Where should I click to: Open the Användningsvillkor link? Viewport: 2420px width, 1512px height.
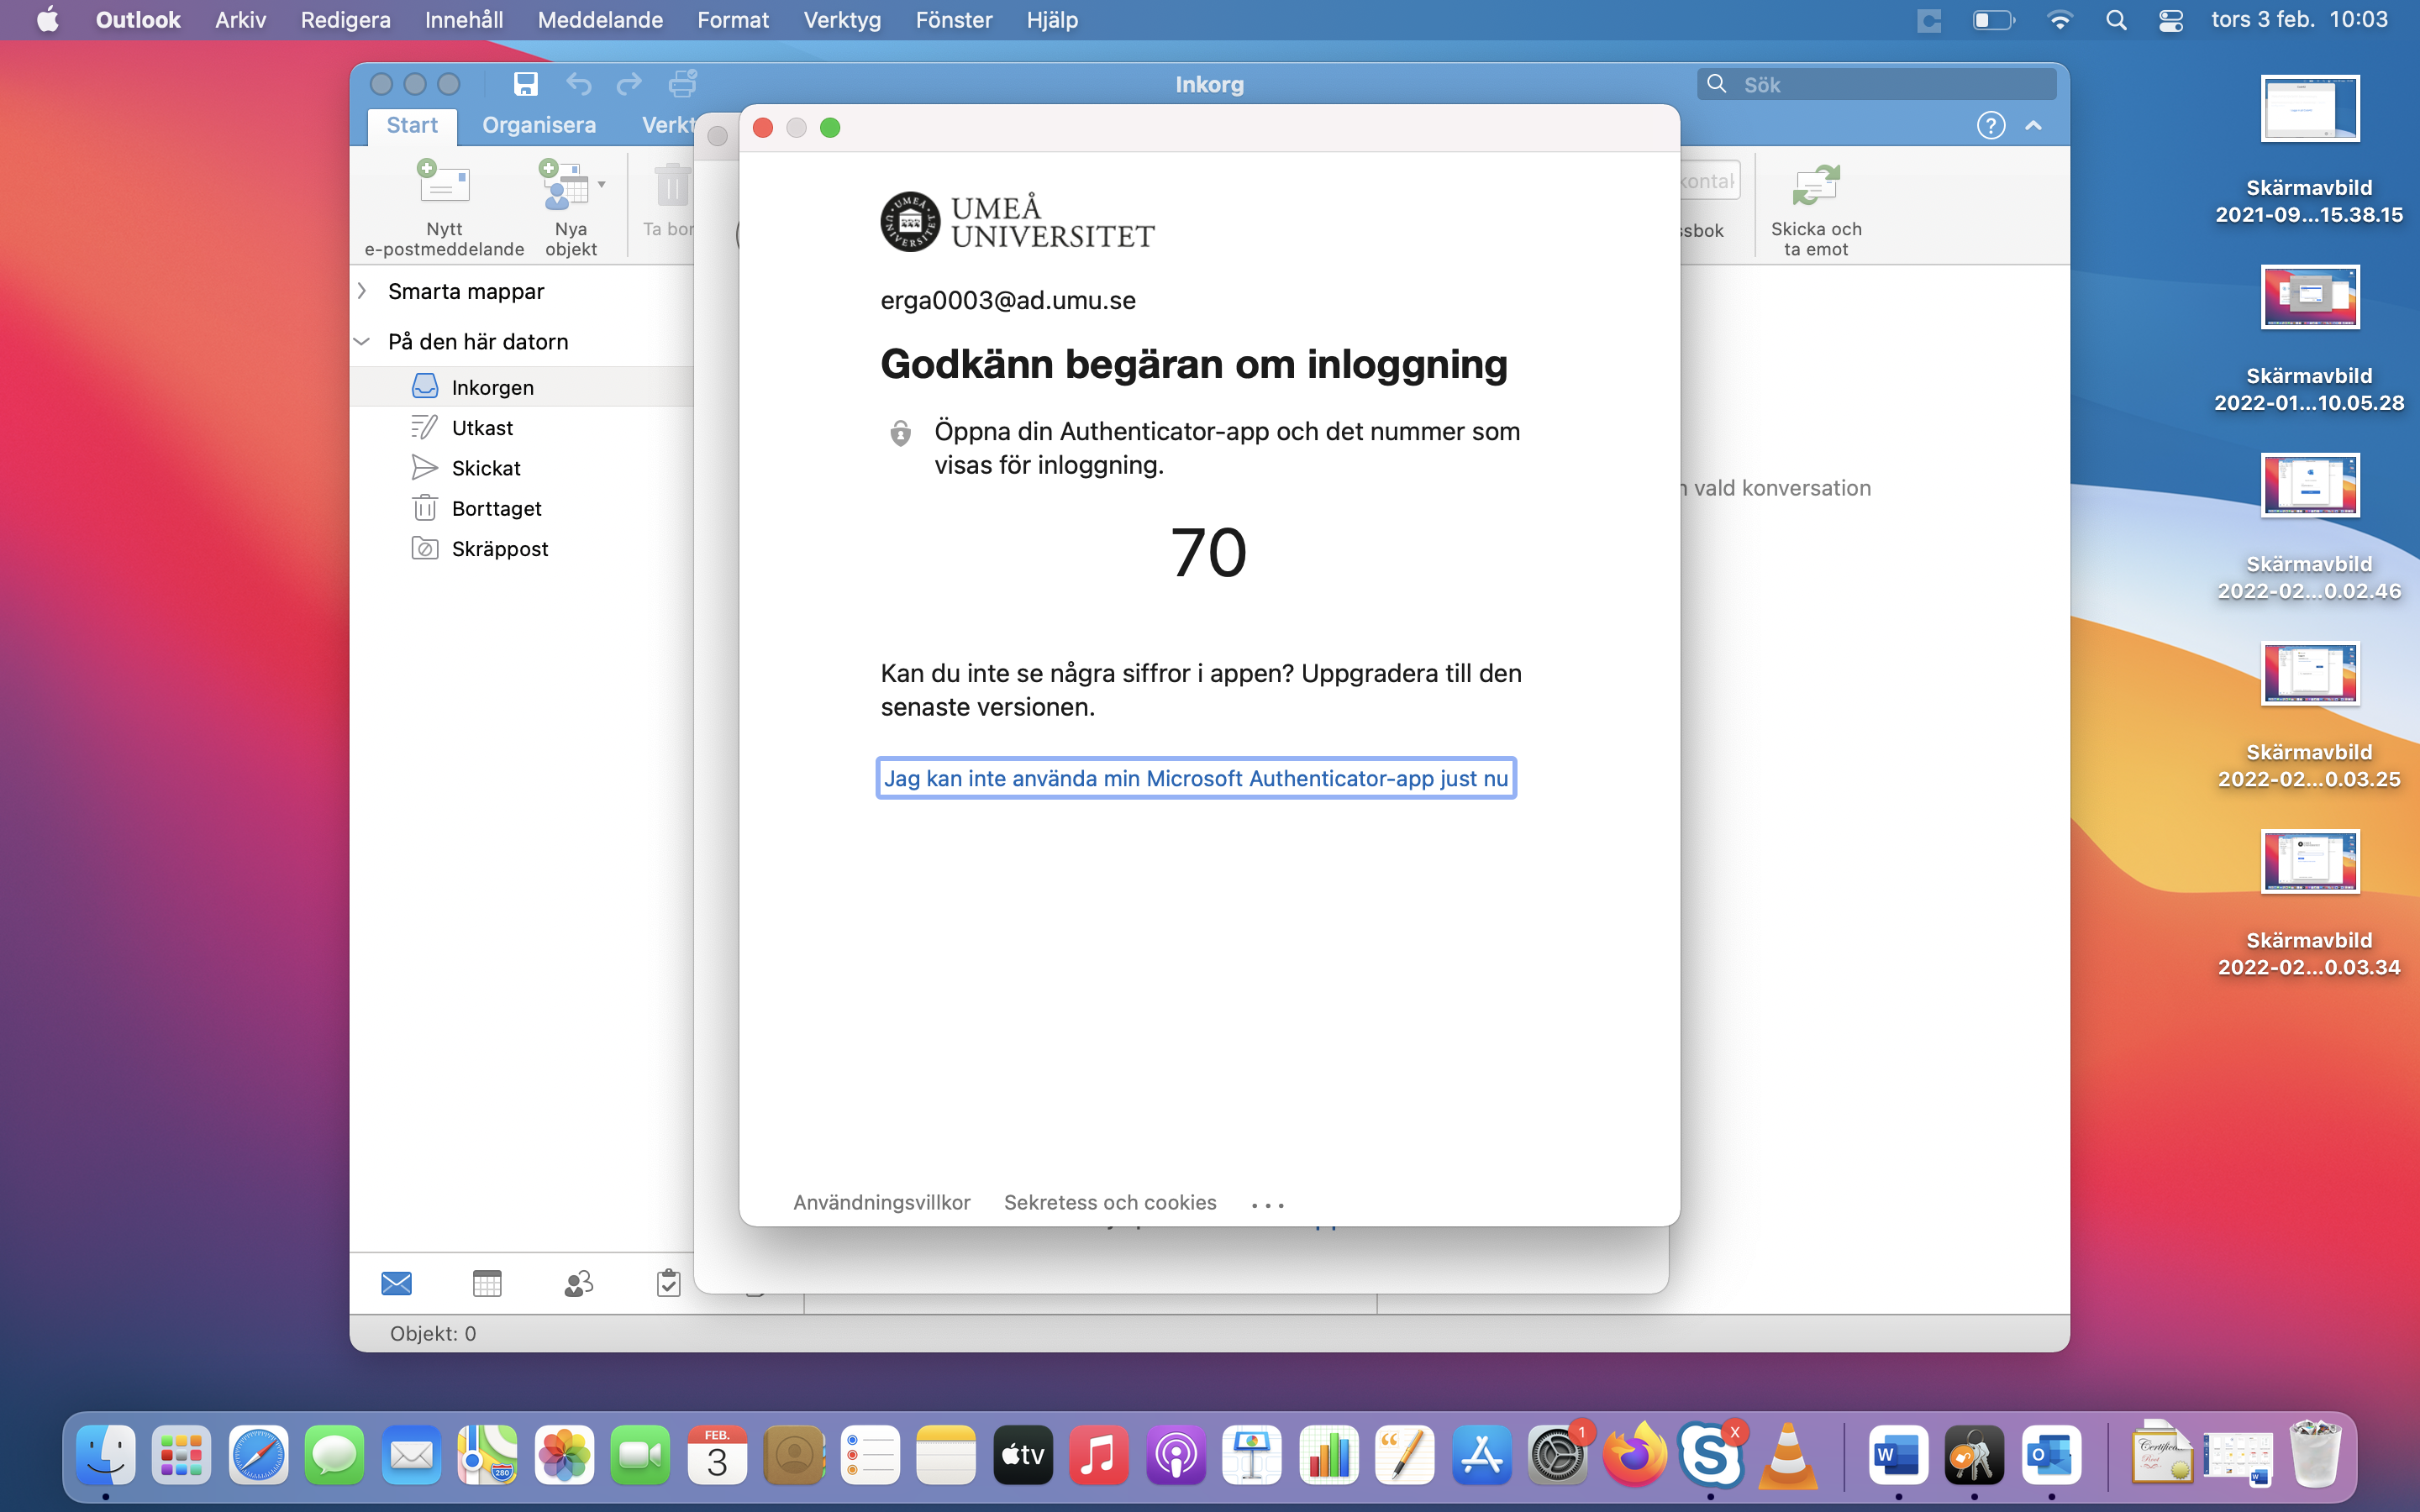pyautogui.click(x=881, y=1202)
